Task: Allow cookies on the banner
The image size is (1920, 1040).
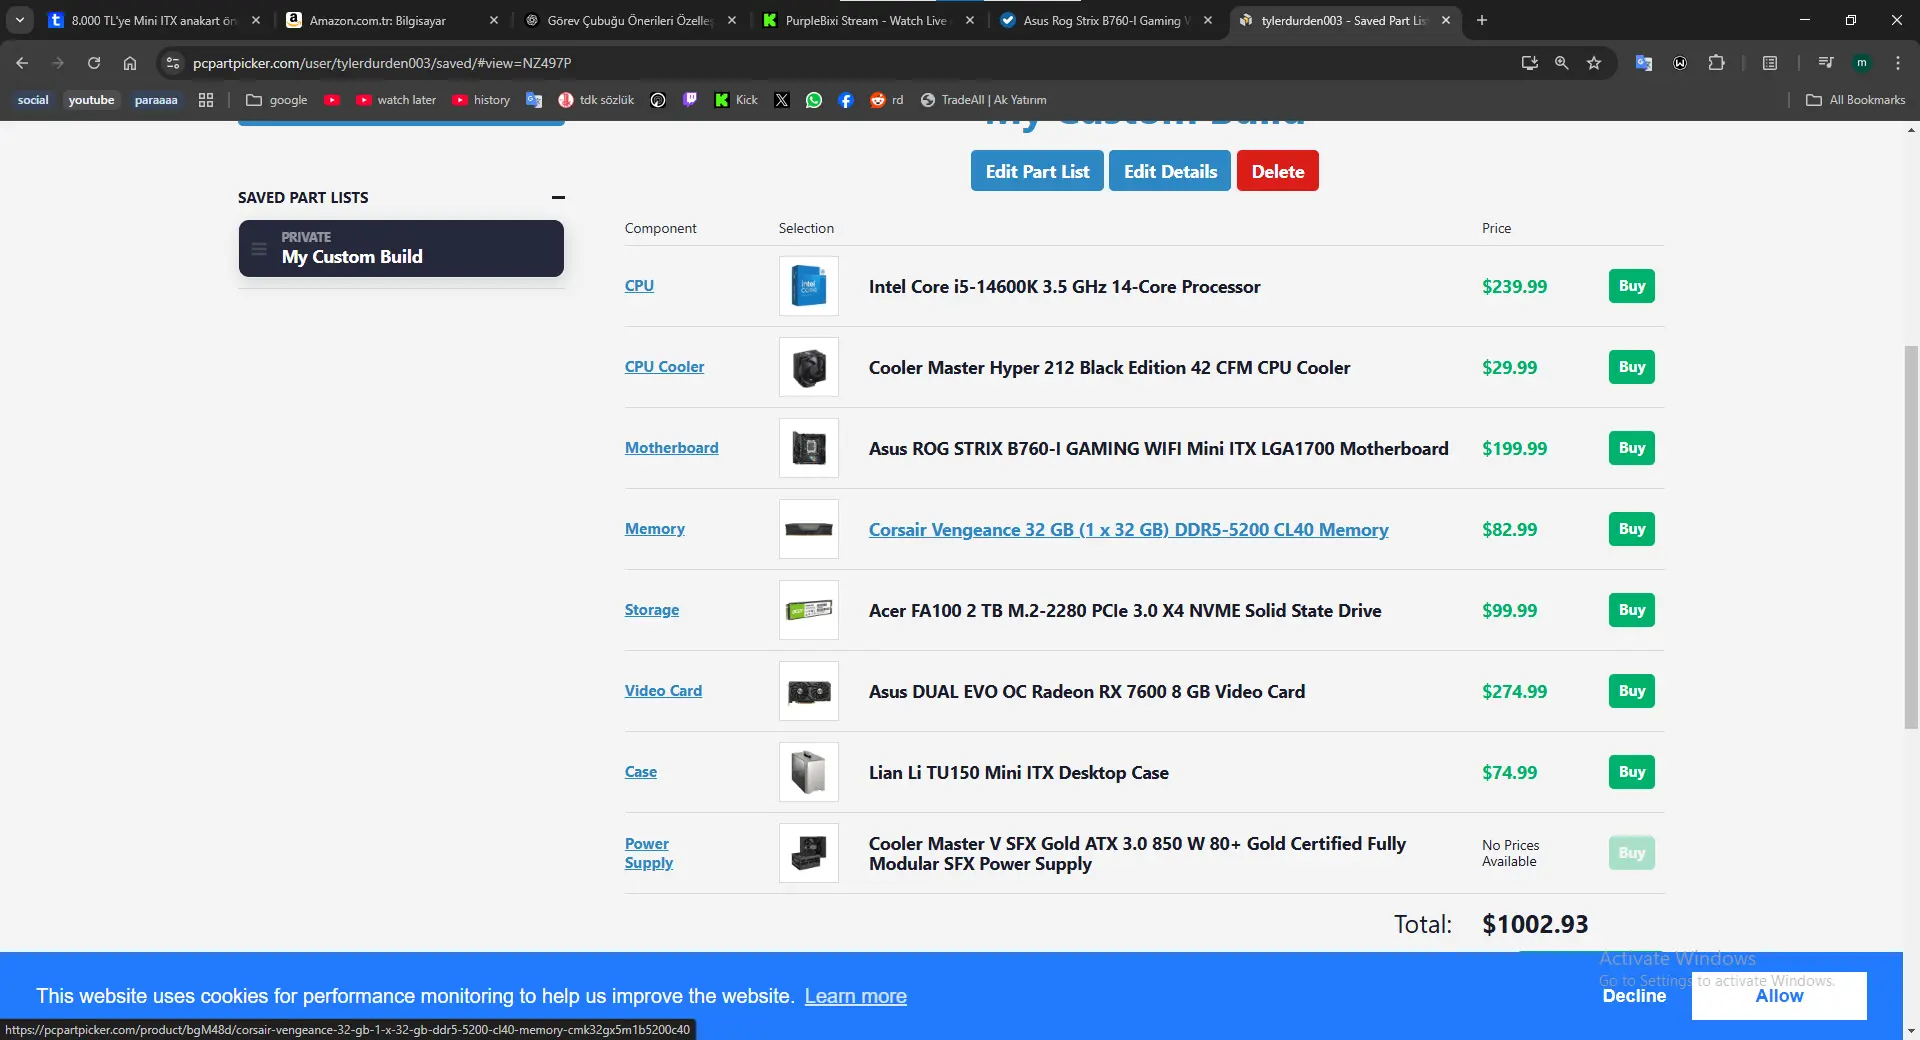Action: pyautogui.click(x=1779, y=996)
